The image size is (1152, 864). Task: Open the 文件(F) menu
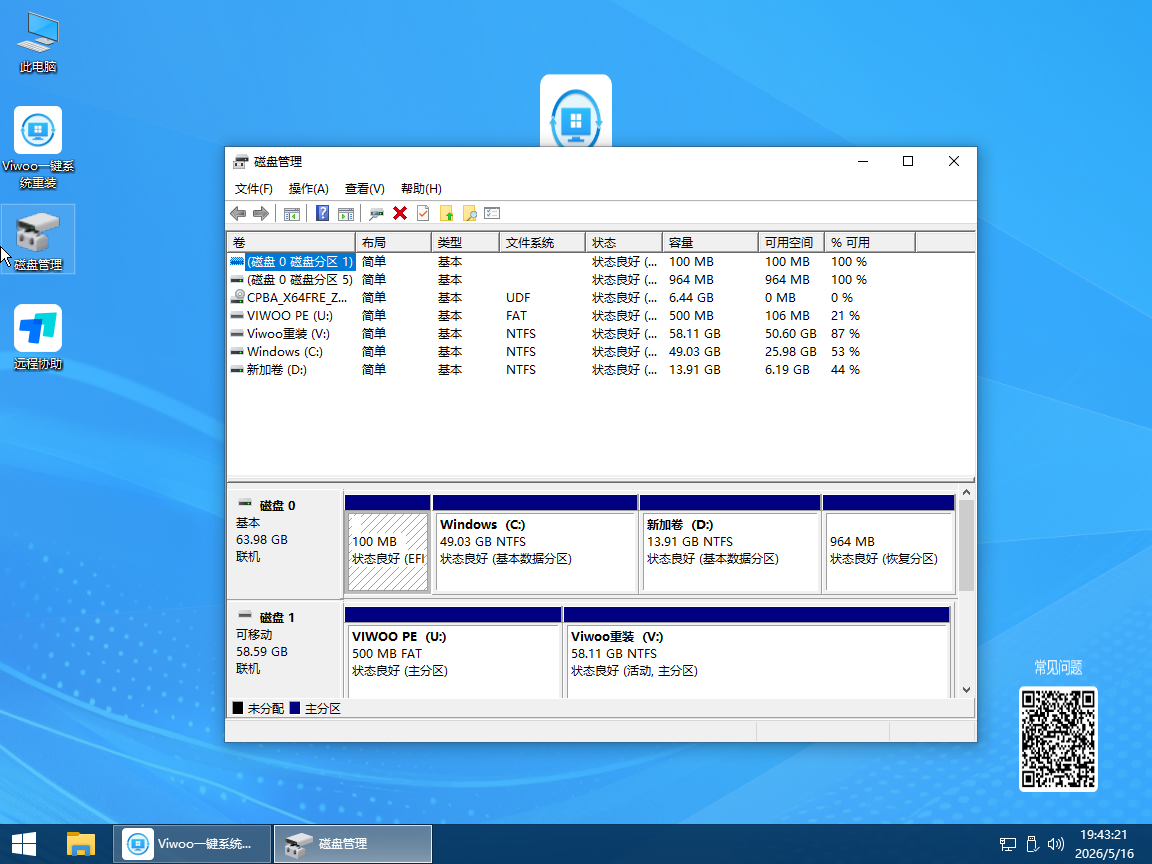tap(253, 189)
